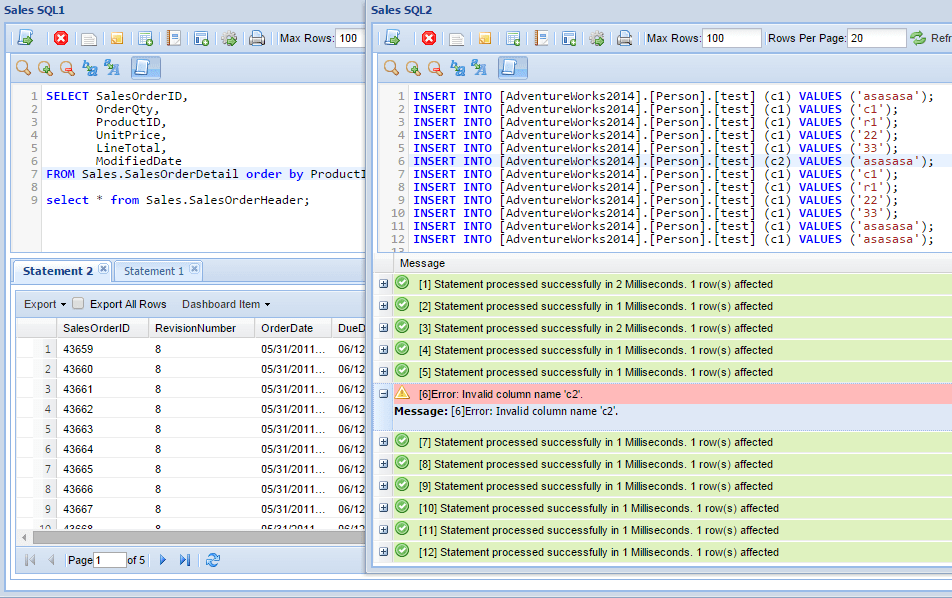Click the change case icon in Sales SQL2
The image size is (952, 598).
tap(479, 68)
